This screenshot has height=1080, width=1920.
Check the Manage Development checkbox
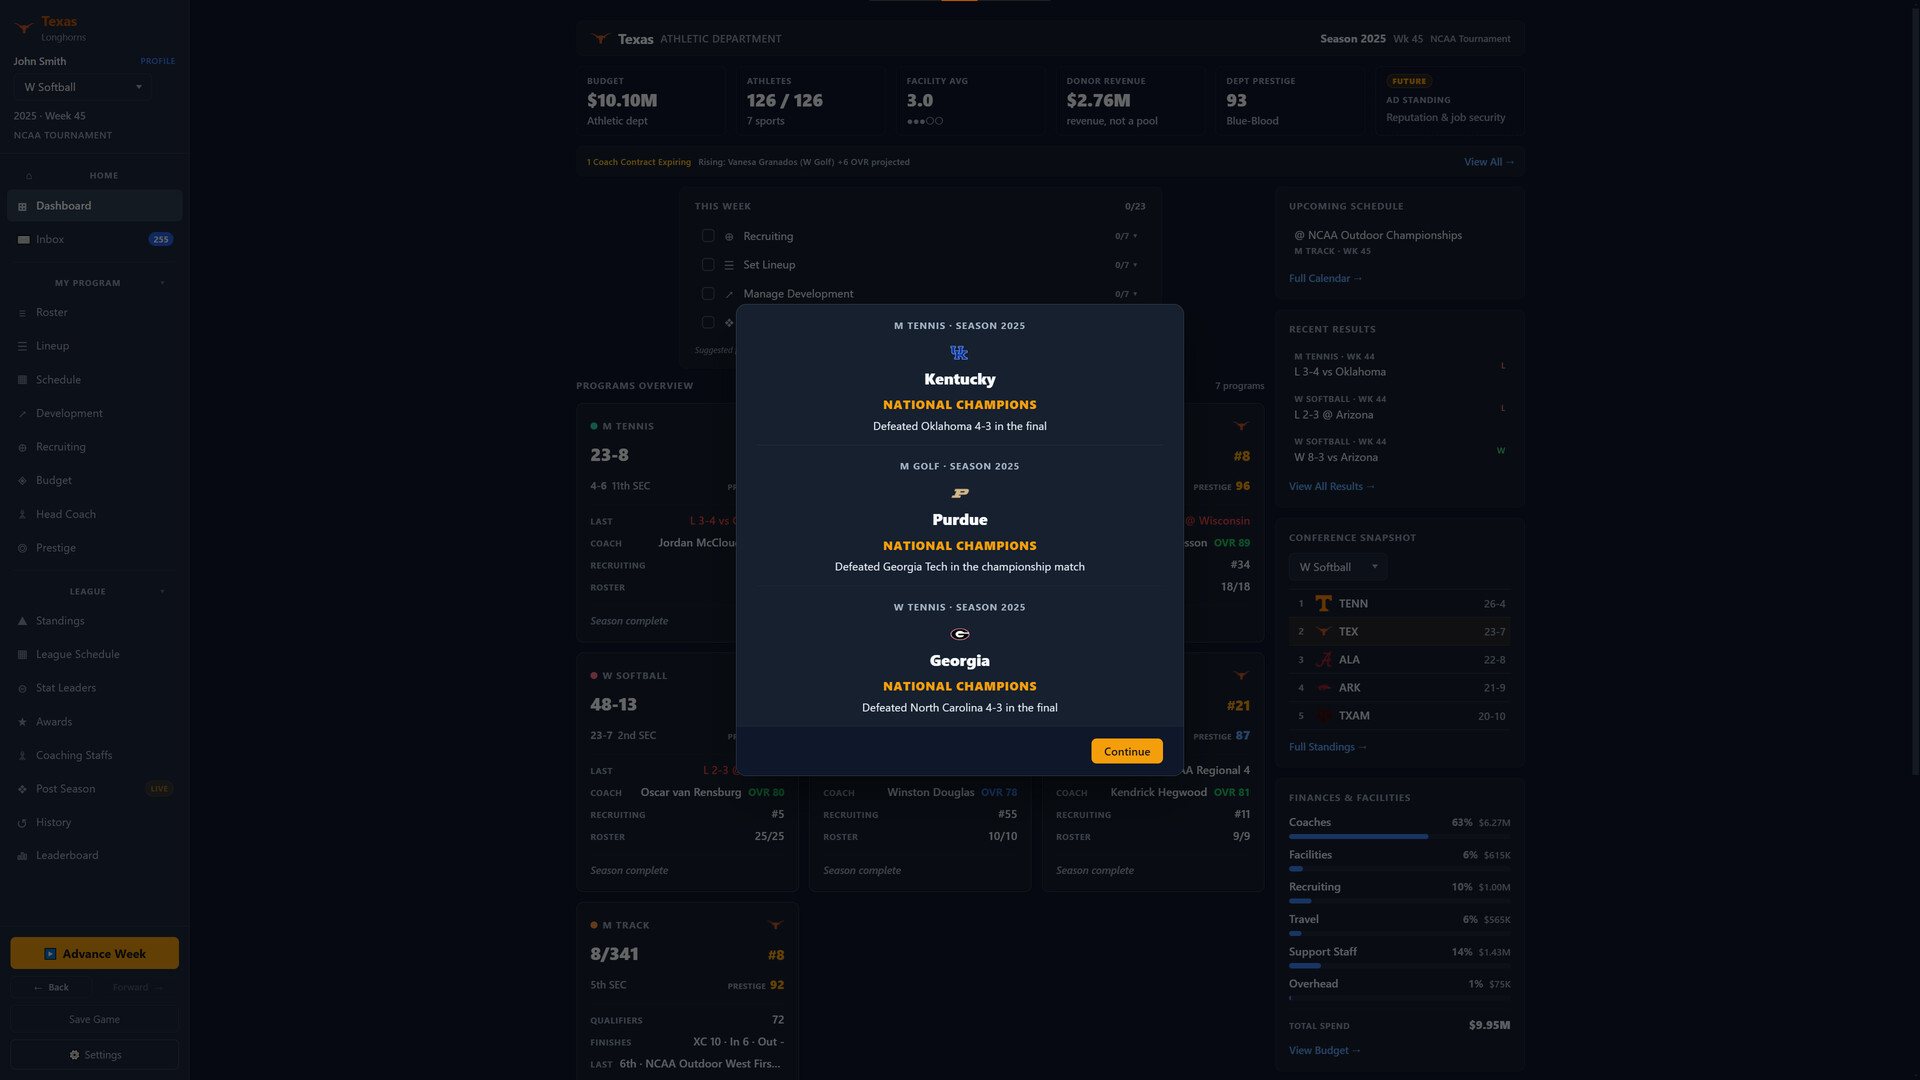click(x=708, y=294)
